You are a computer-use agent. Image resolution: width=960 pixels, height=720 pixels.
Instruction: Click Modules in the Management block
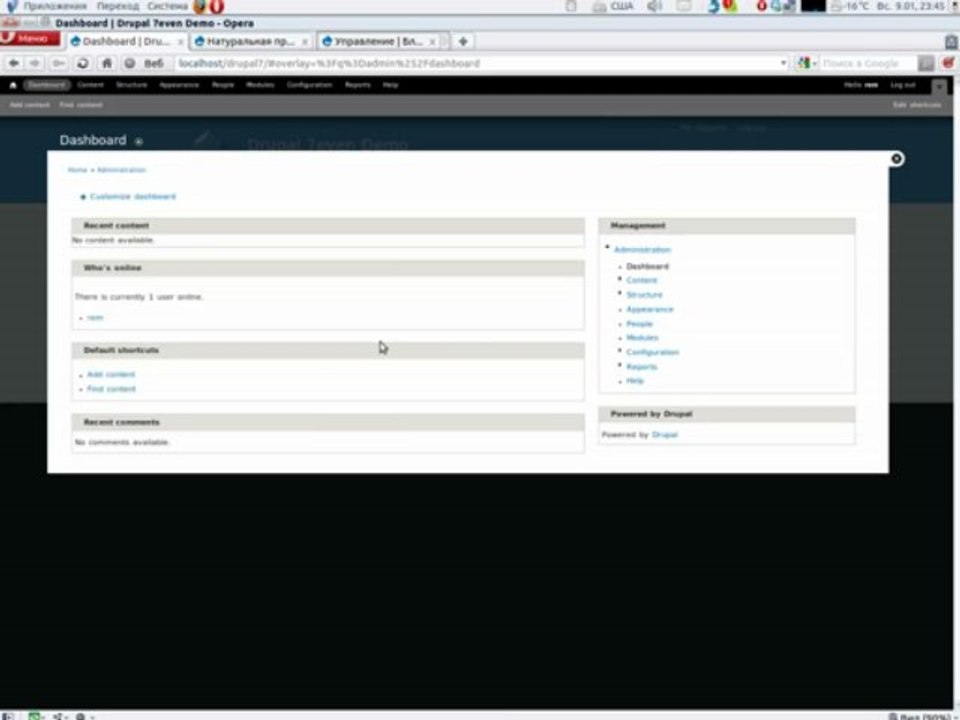[x=642, y=337]
